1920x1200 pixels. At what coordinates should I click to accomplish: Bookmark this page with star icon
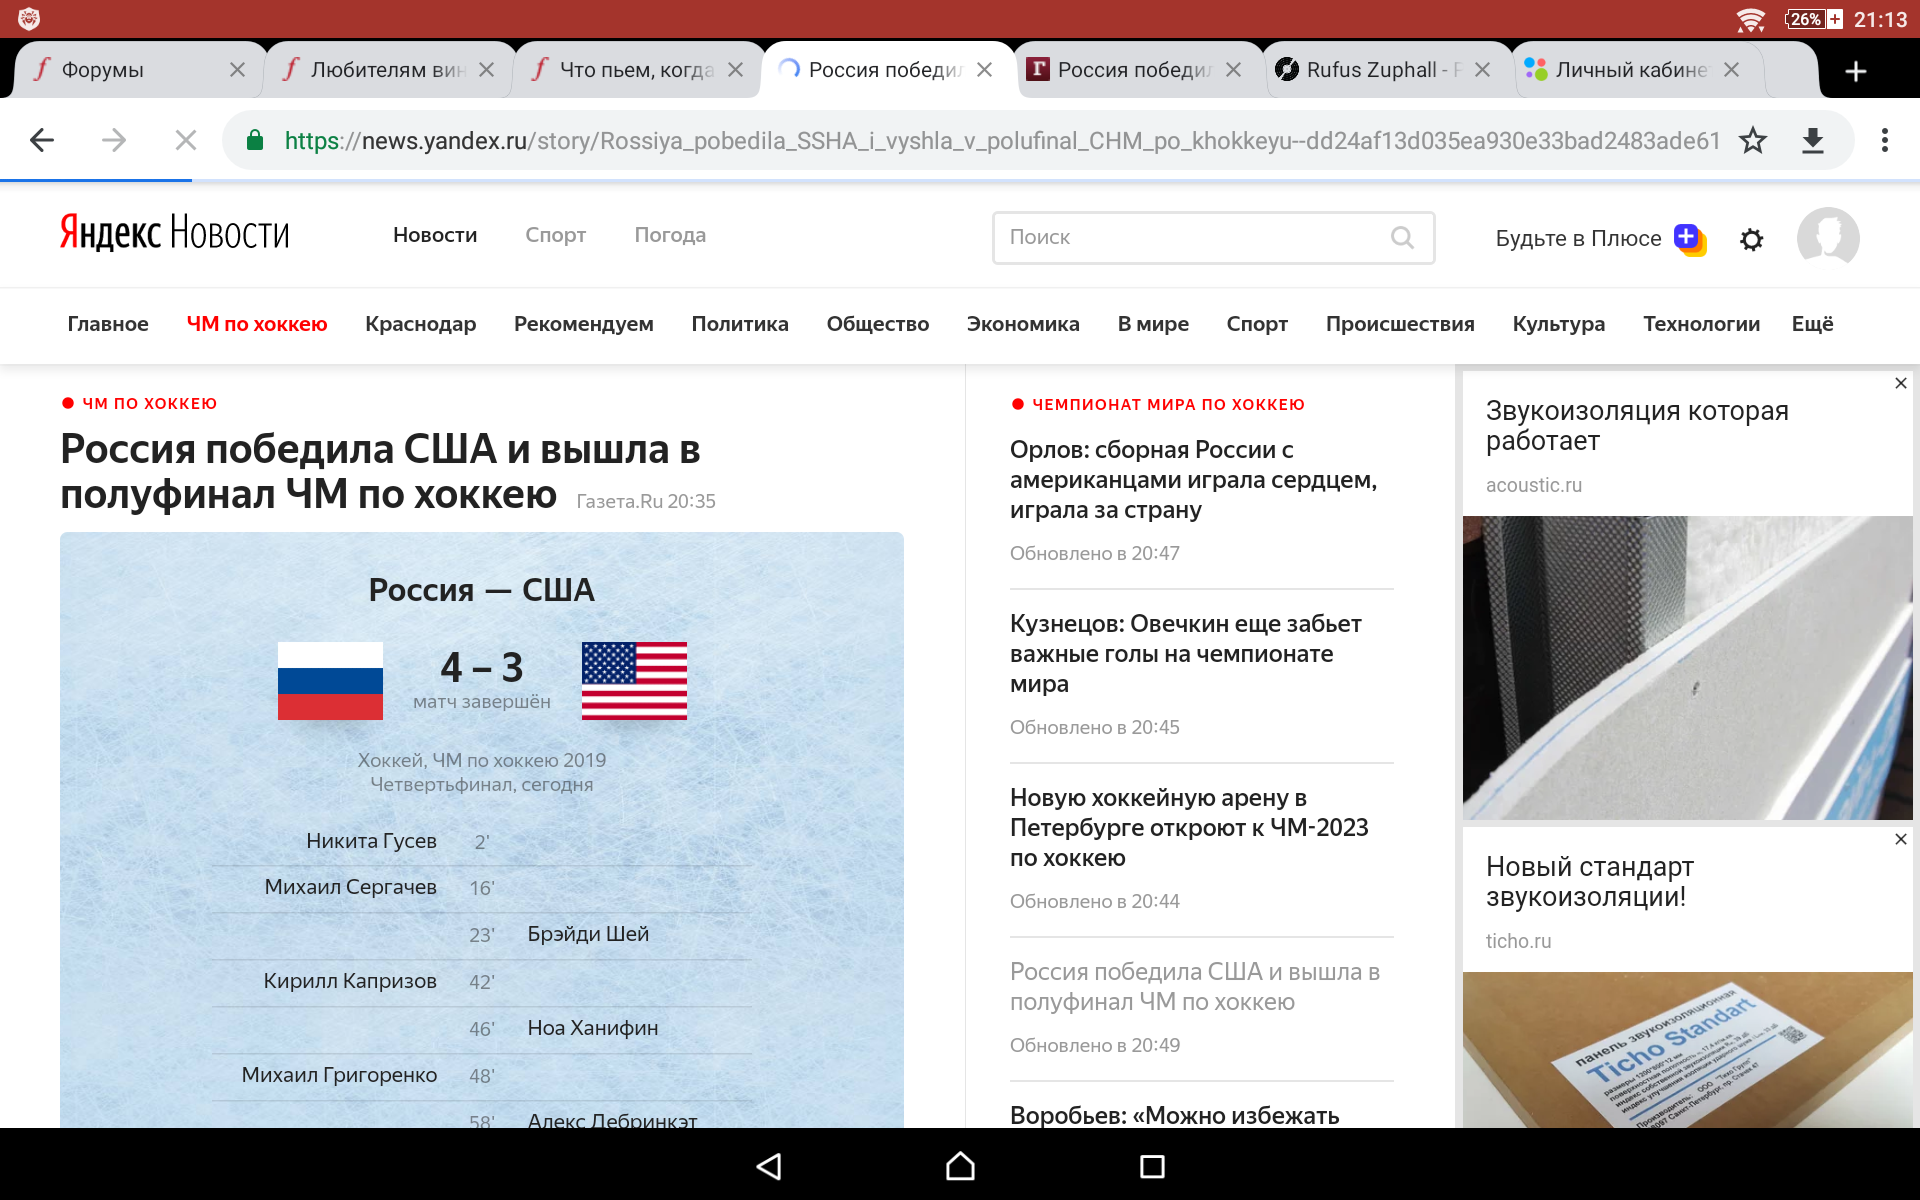click(x=1752, y=140)
